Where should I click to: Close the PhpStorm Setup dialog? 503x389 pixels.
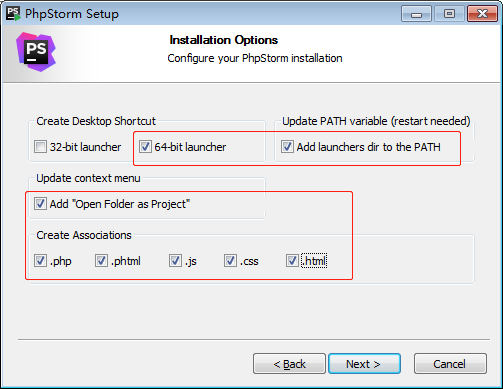[482, 14]
